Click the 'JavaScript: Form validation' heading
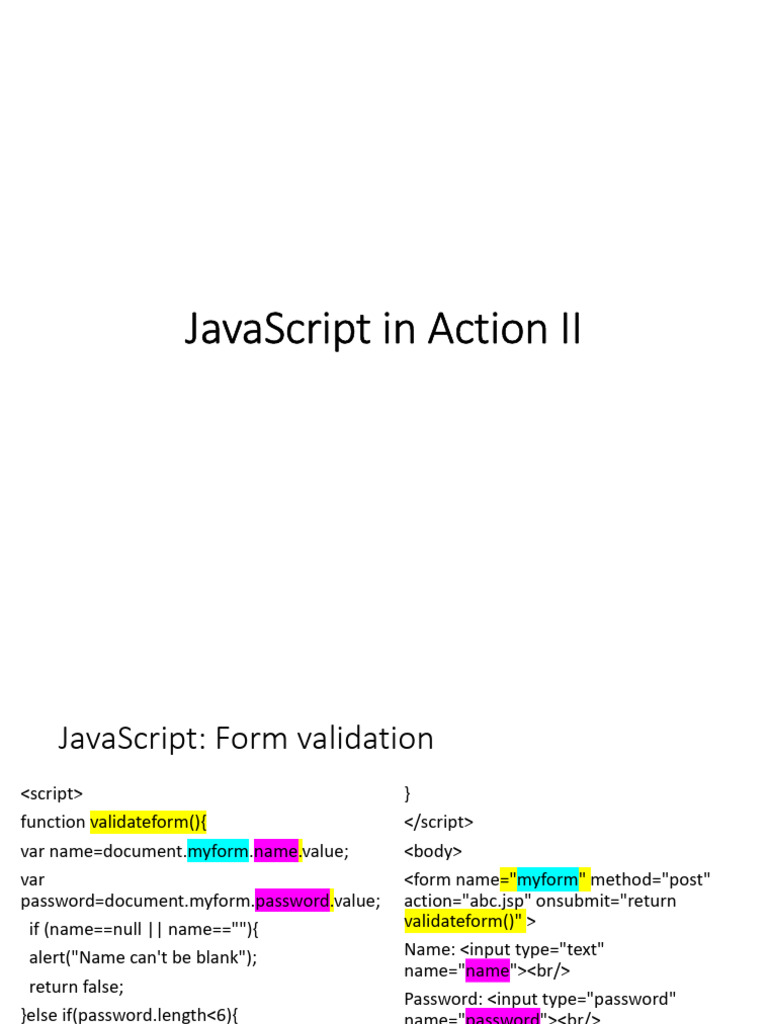Image resolution: width=768 pixels, height=1024 pixels. point(246,739)
